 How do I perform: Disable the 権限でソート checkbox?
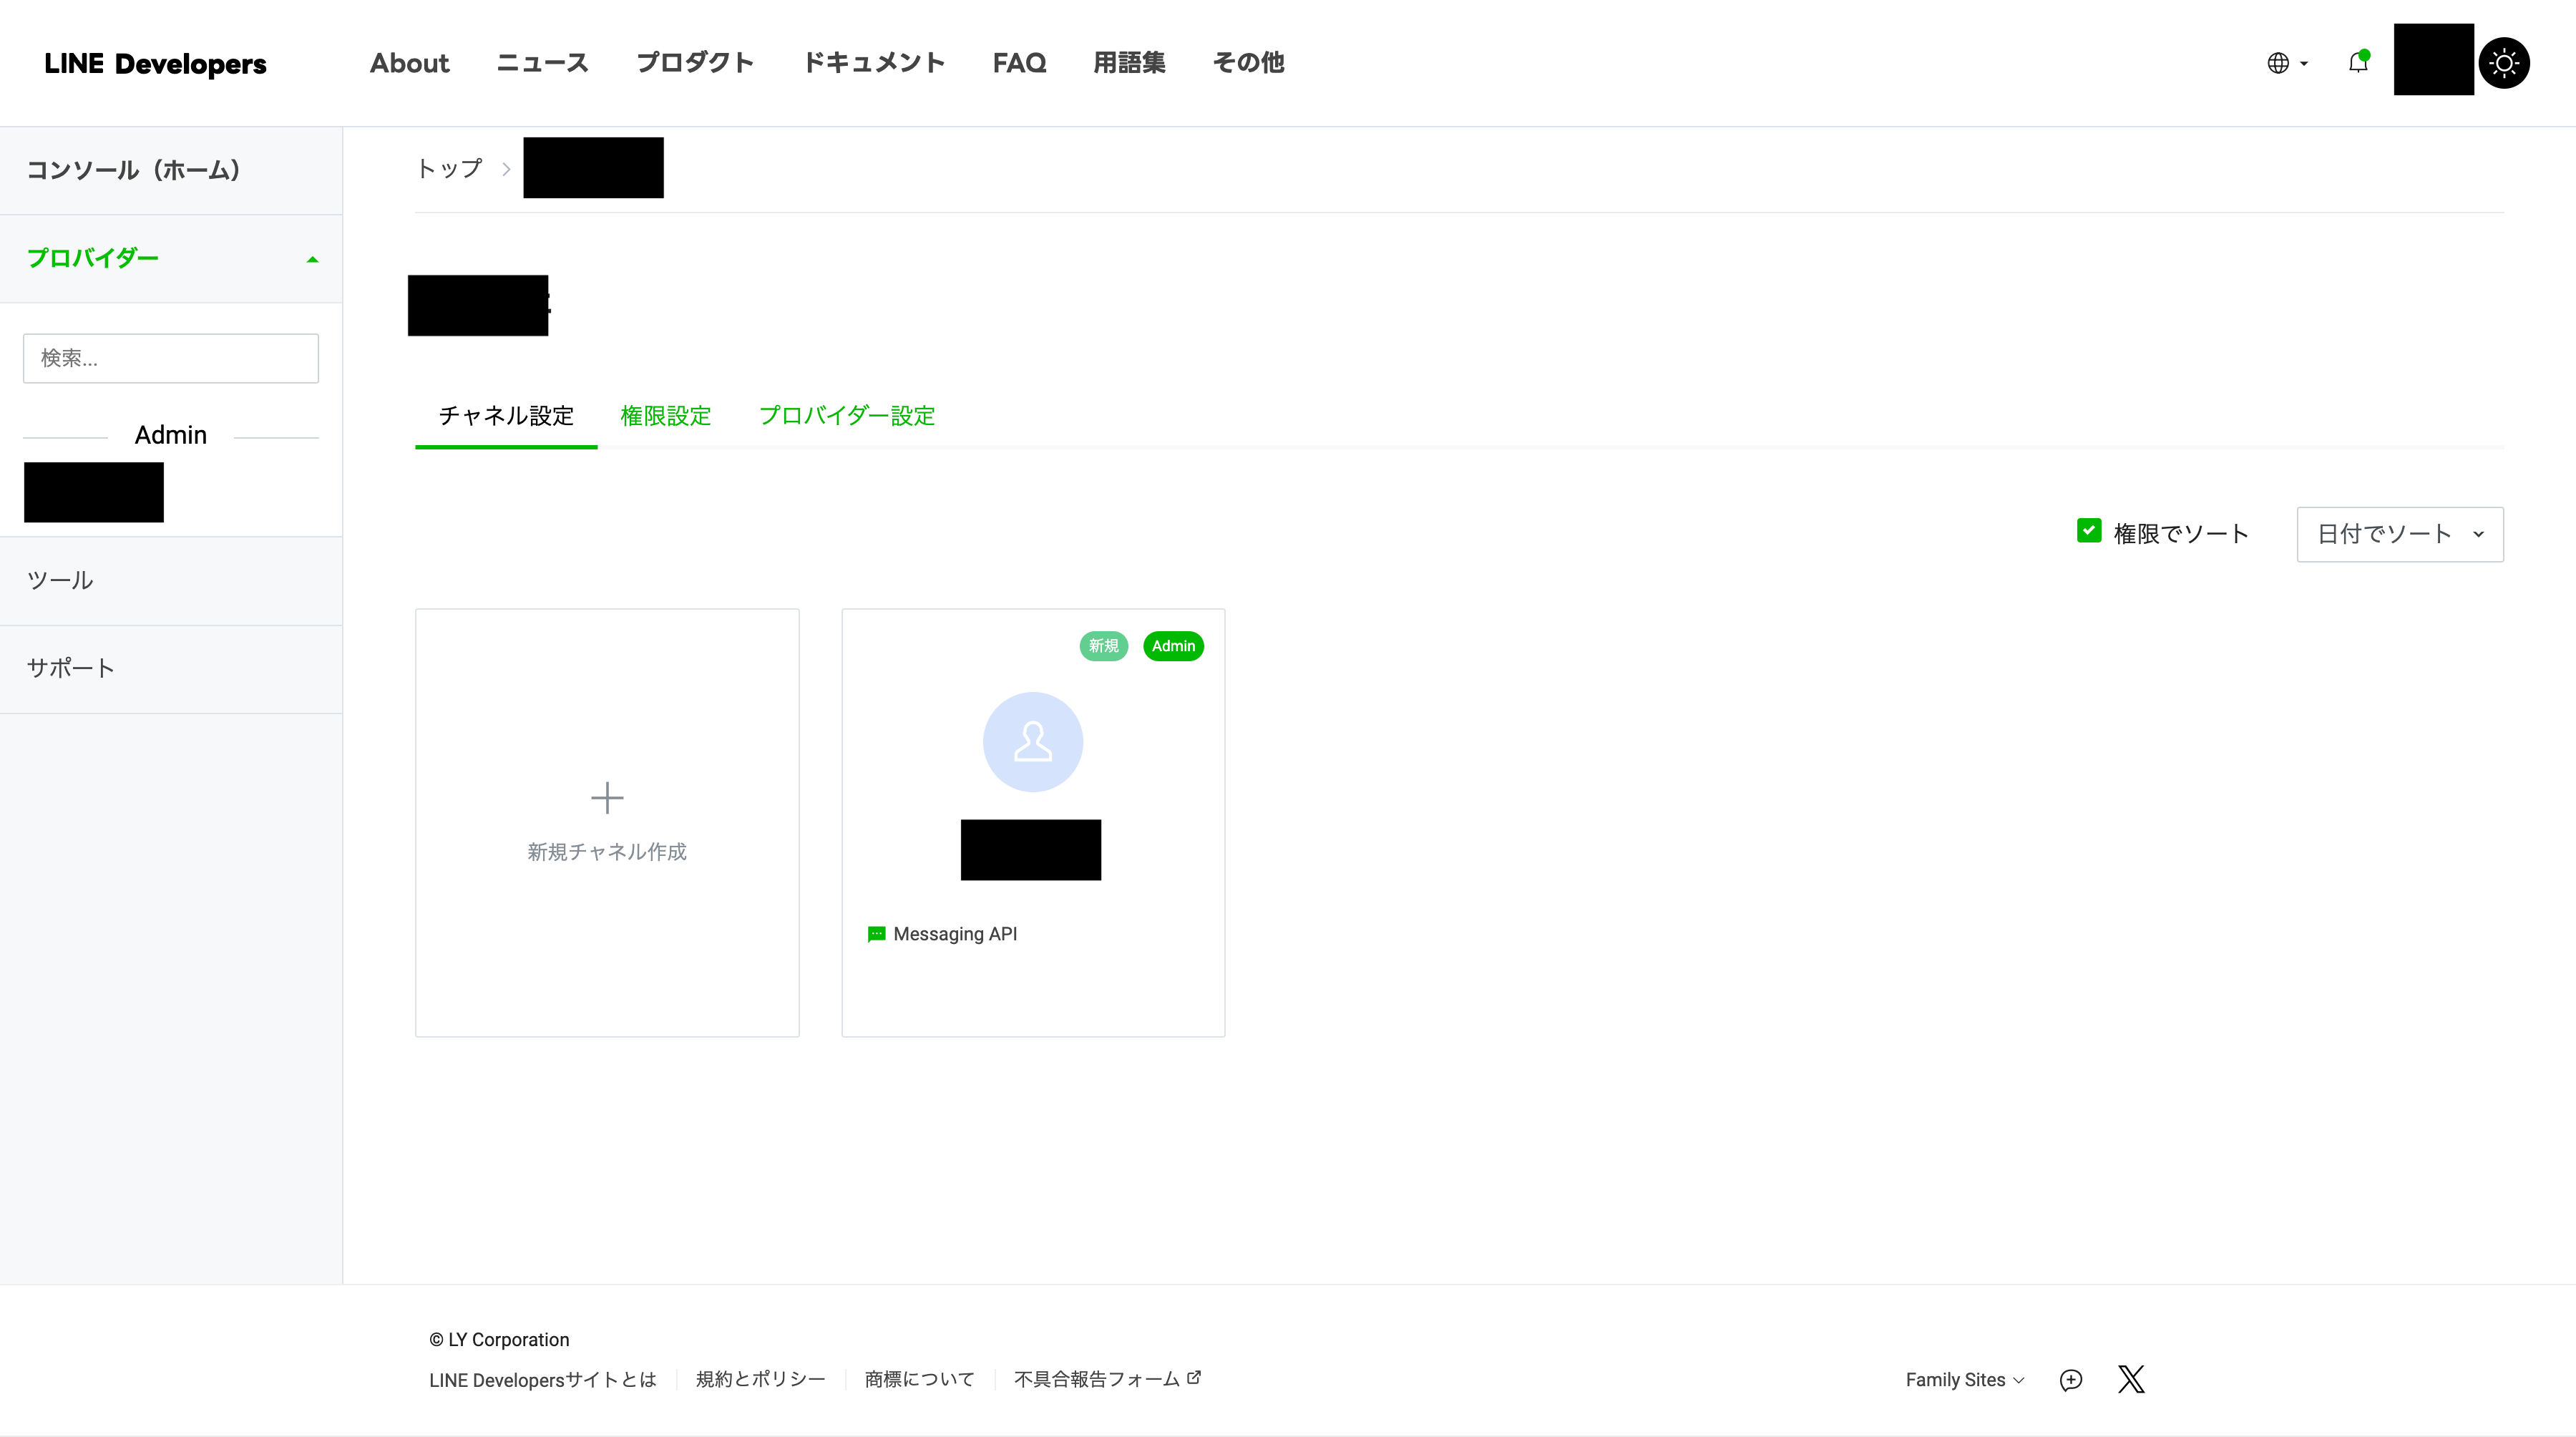click(x=2090, y=531)
